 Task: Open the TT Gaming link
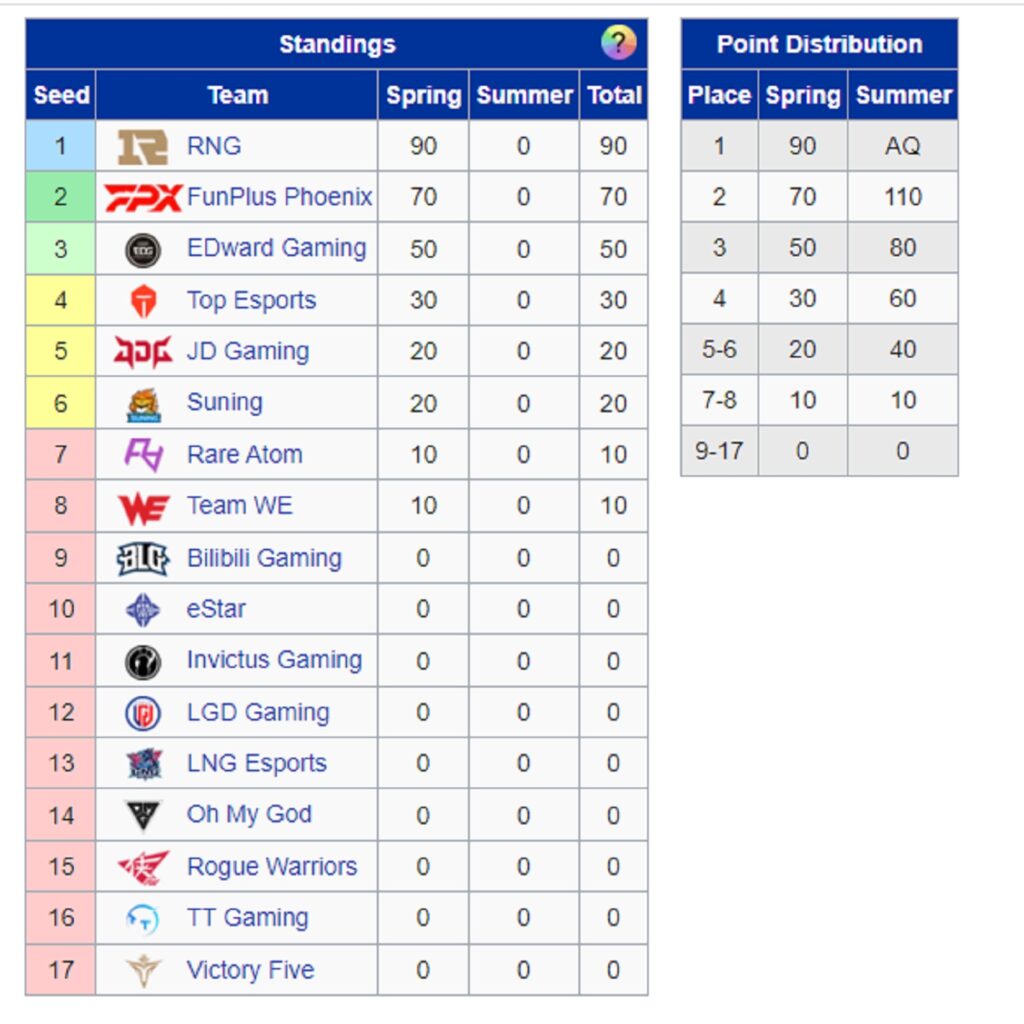point(248,918)
